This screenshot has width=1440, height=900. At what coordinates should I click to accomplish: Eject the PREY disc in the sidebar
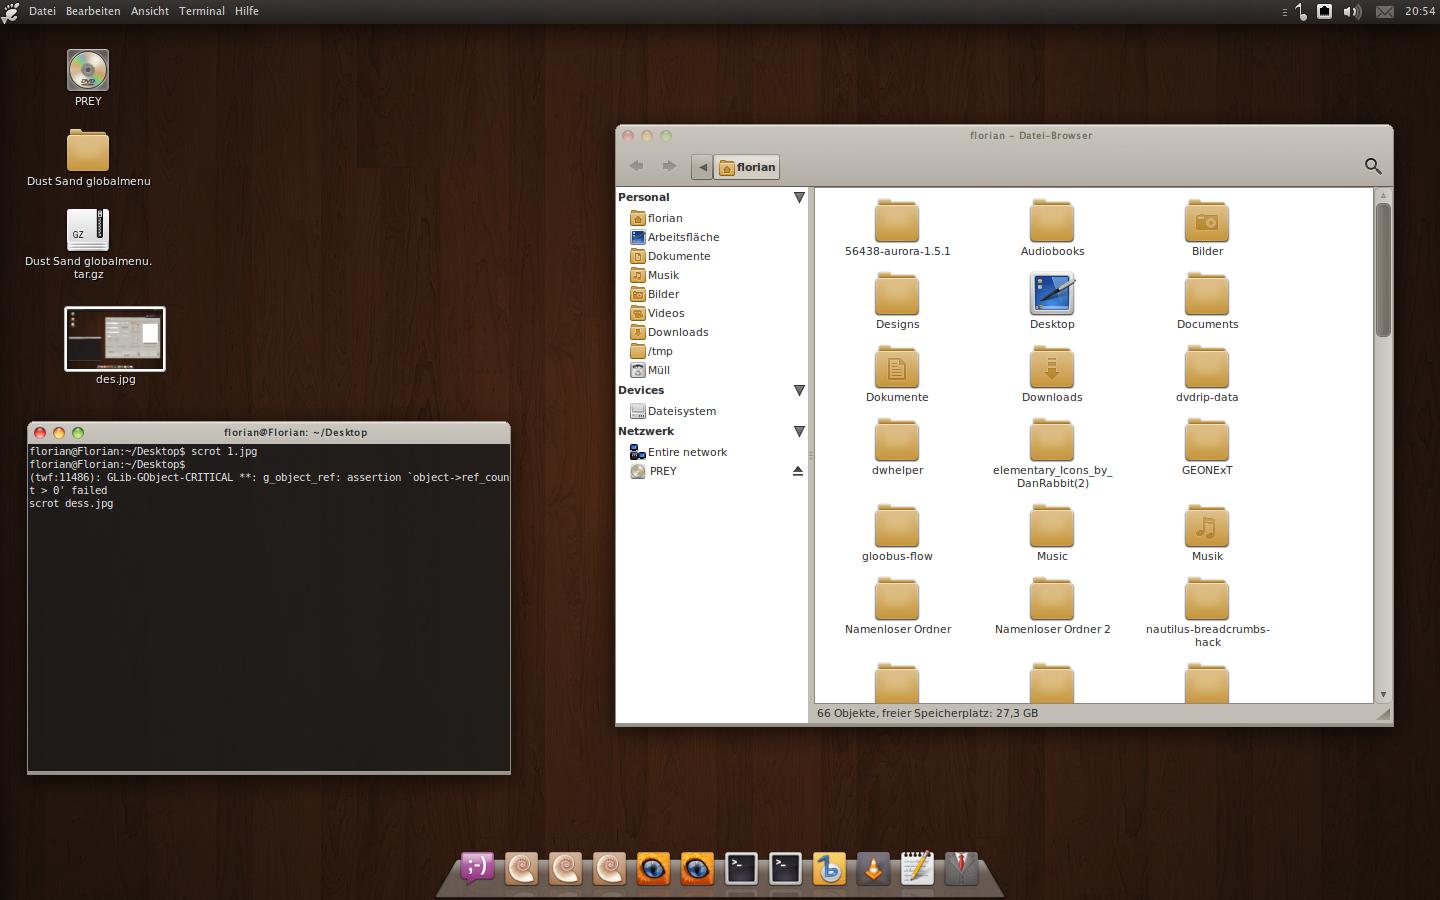pos(798,471)
